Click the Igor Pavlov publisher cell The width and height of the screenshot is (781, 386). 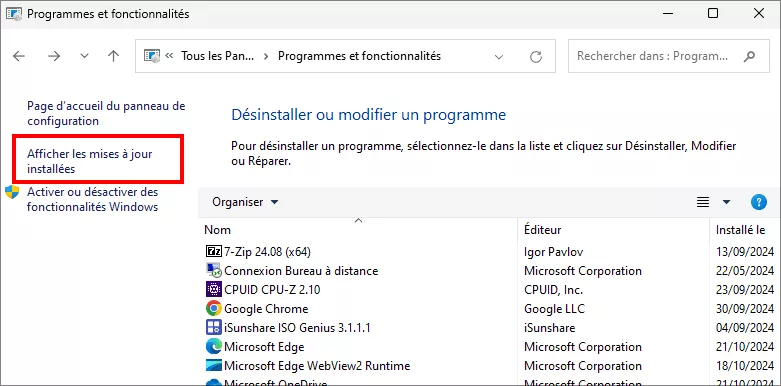point(553,252)
